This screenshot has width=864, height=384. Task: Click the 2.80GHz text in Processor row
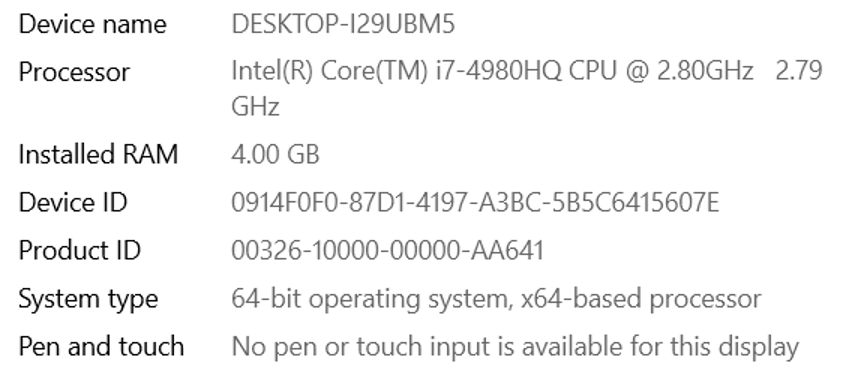pyautogui.click(x=705, y=71)
